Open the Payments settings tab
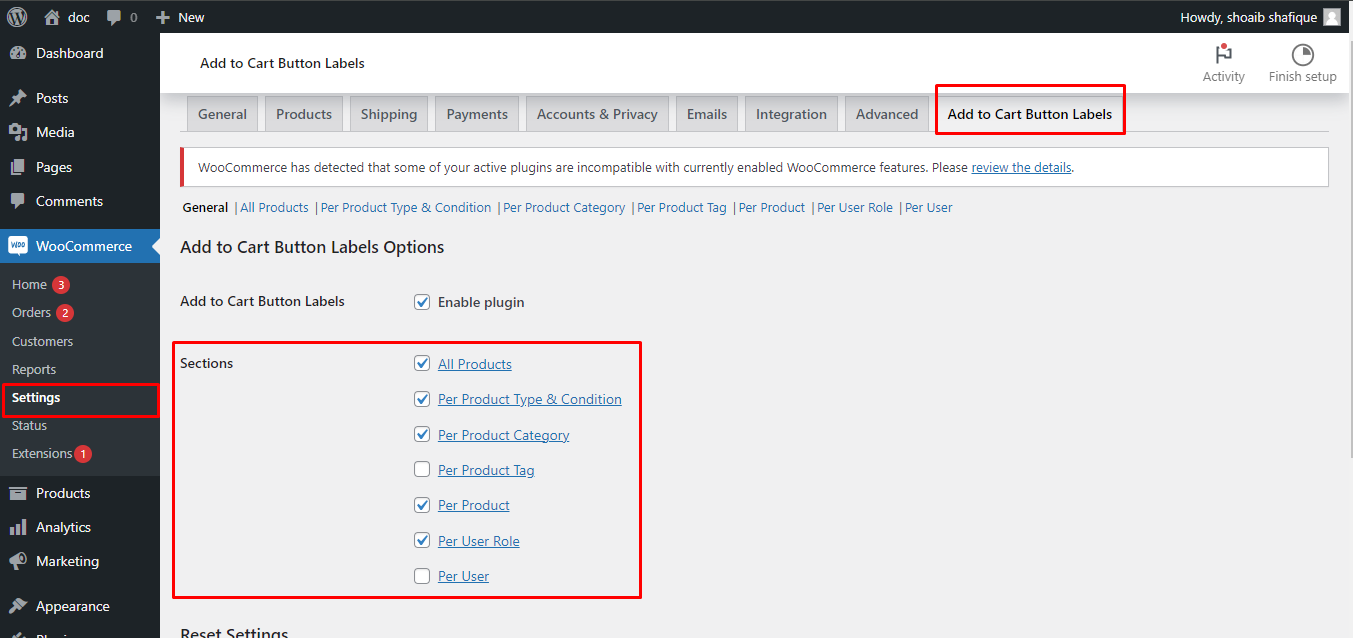 pyautogui.click(x=477, y=114)
